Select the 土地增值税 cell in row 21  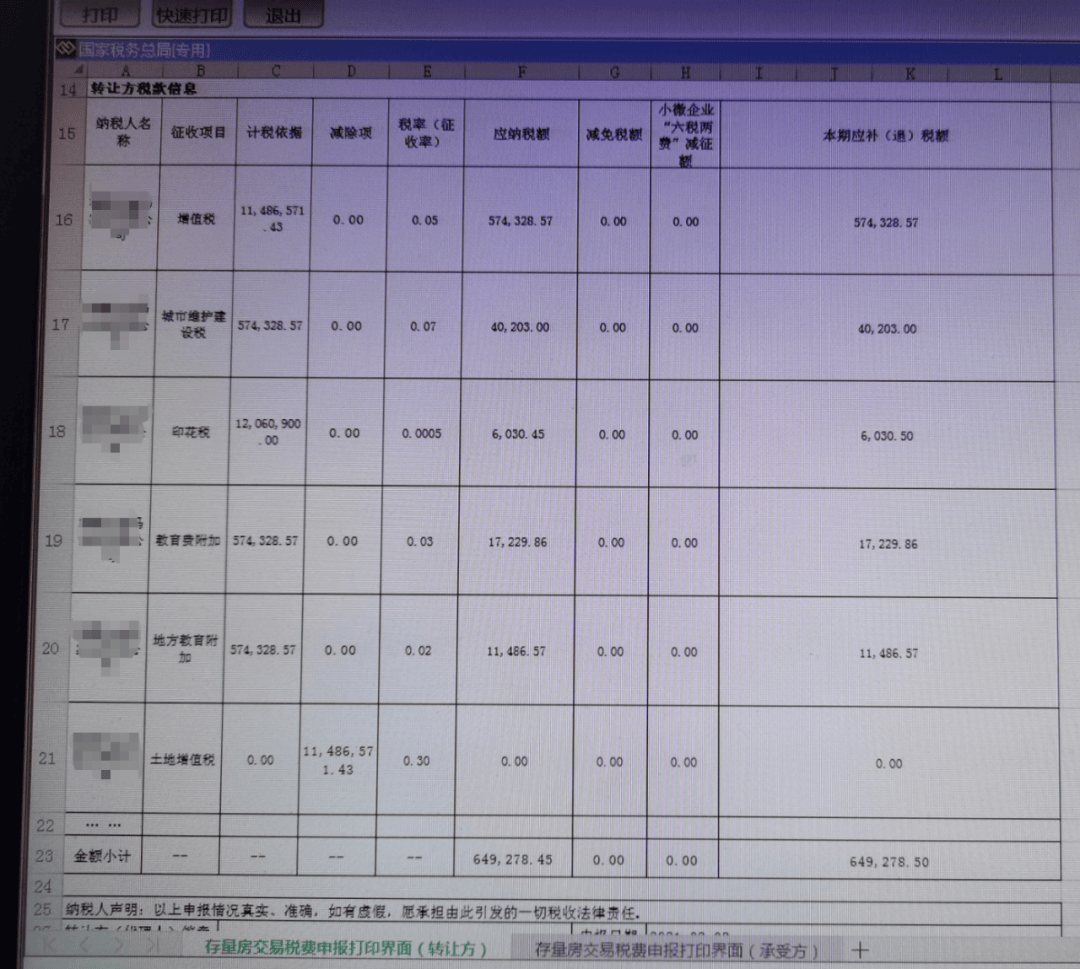(182, 760)
